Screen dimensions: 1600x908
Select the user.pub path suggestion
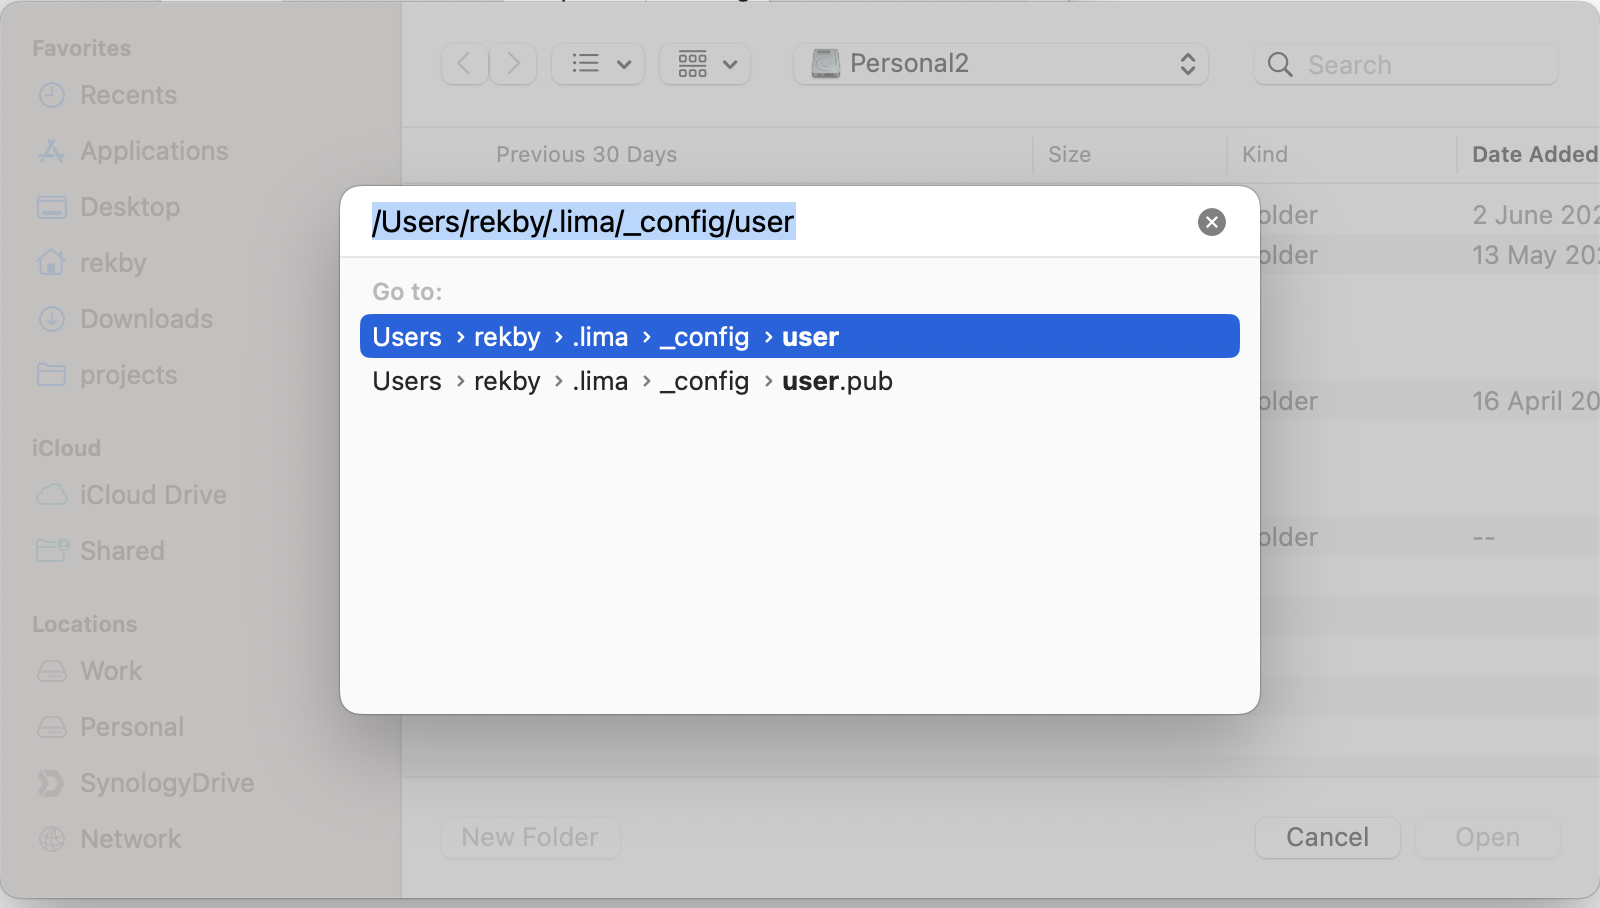pyautogui.click(x=632, y=381)
